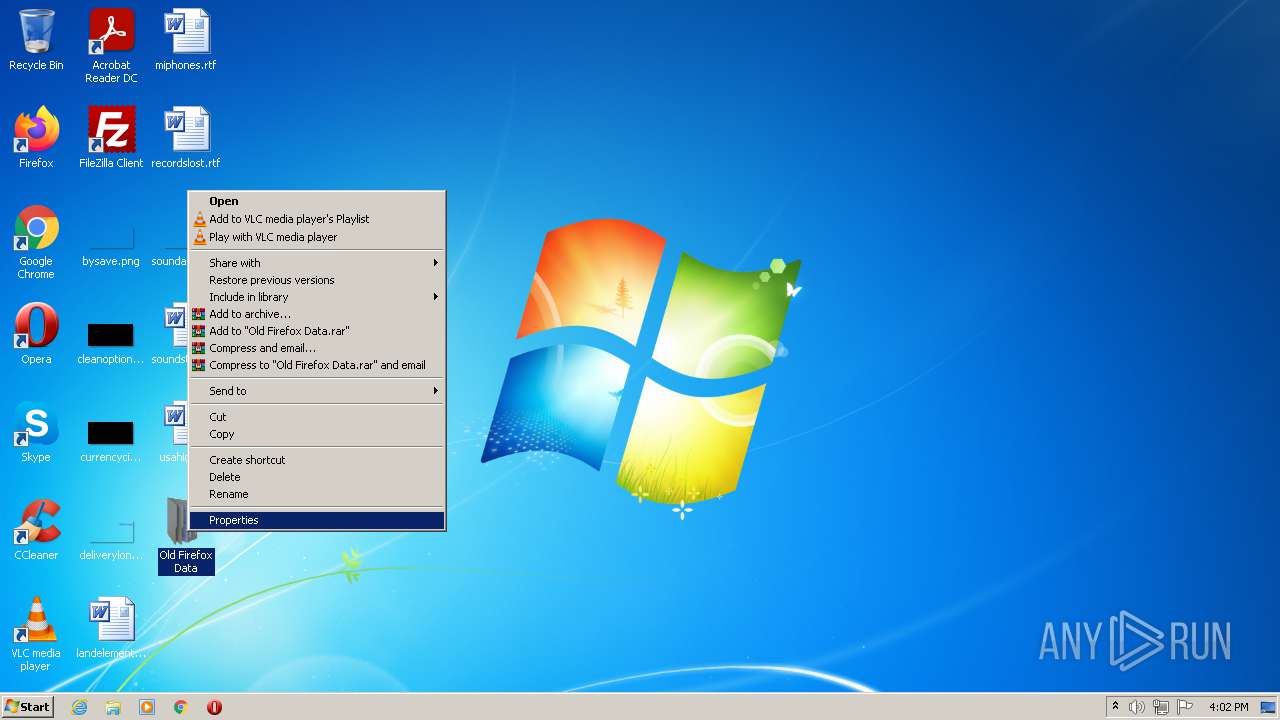Select the landelement document icon
This screenshot has width=1280, height=720.
[x=111, y=628]
